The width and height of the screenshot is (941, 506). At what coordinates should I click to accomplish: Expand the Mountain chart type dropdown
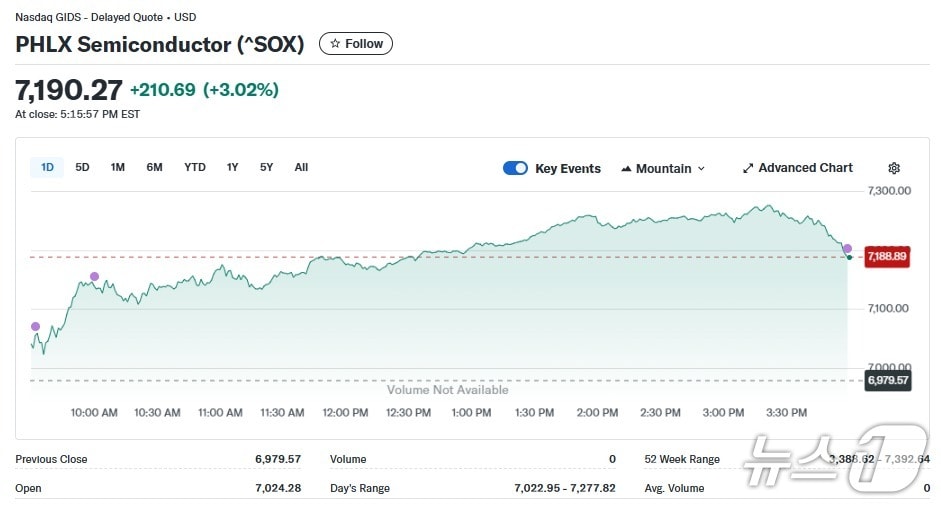663,168
